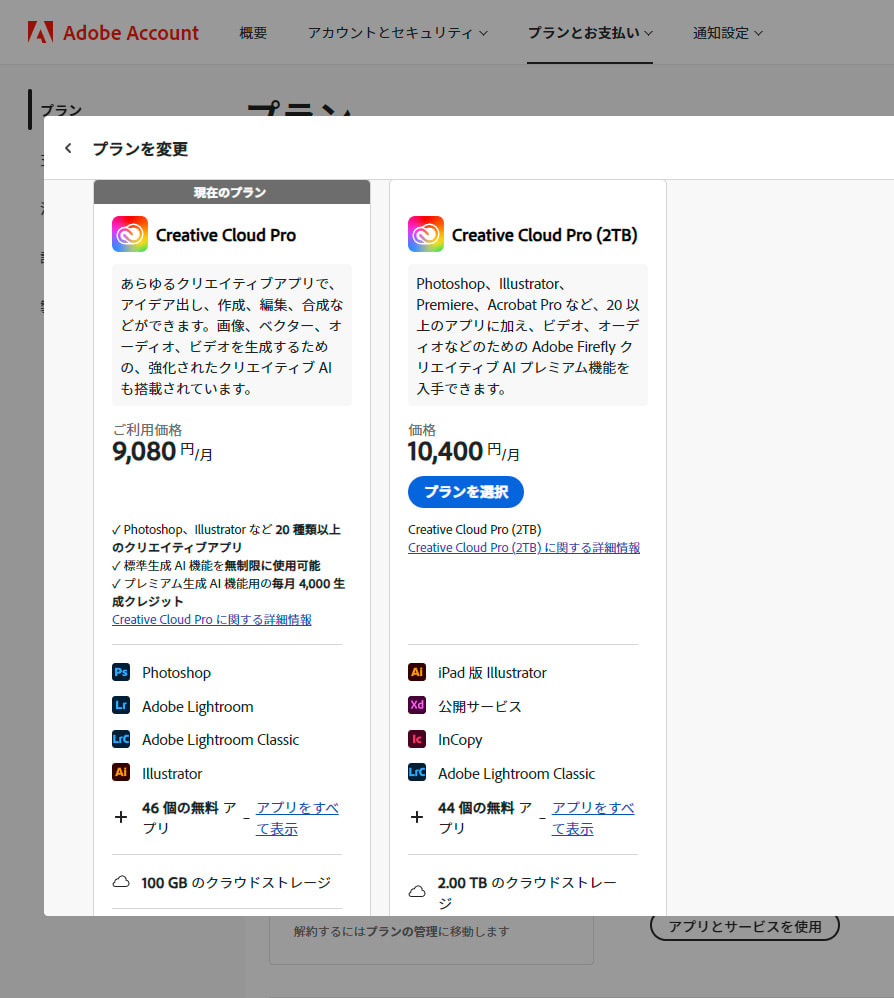
Task: Click the Adobe Account title
Action: 131,32
